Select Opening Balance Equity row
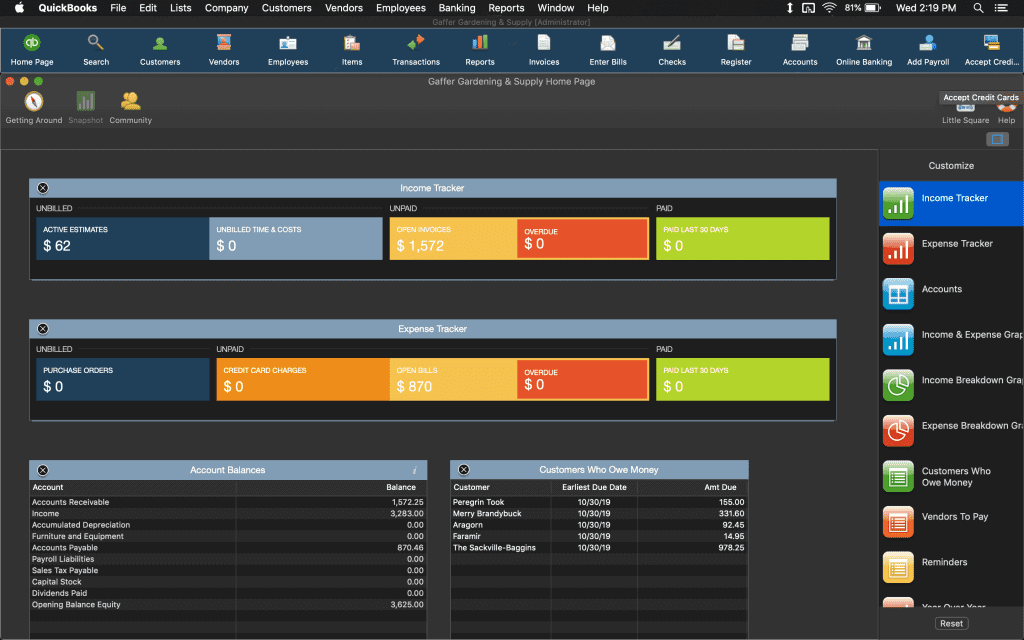Screen dimensions: 1024x640 point(228,605)
